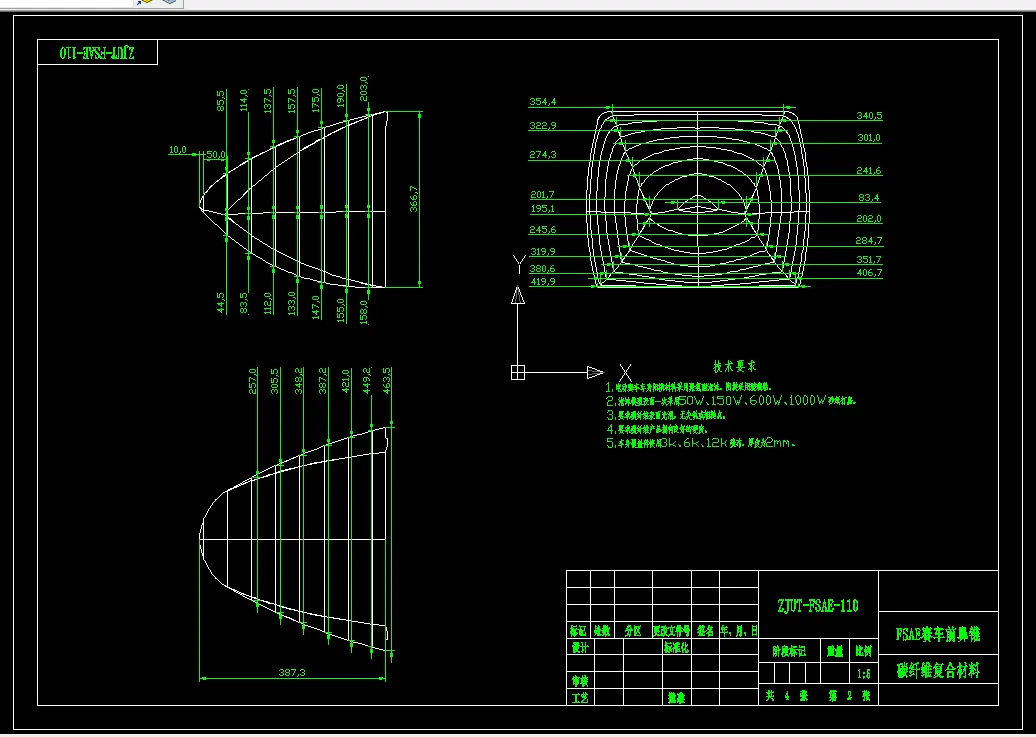Select the 碳纤维复合材料 material text

click(938, 670)
